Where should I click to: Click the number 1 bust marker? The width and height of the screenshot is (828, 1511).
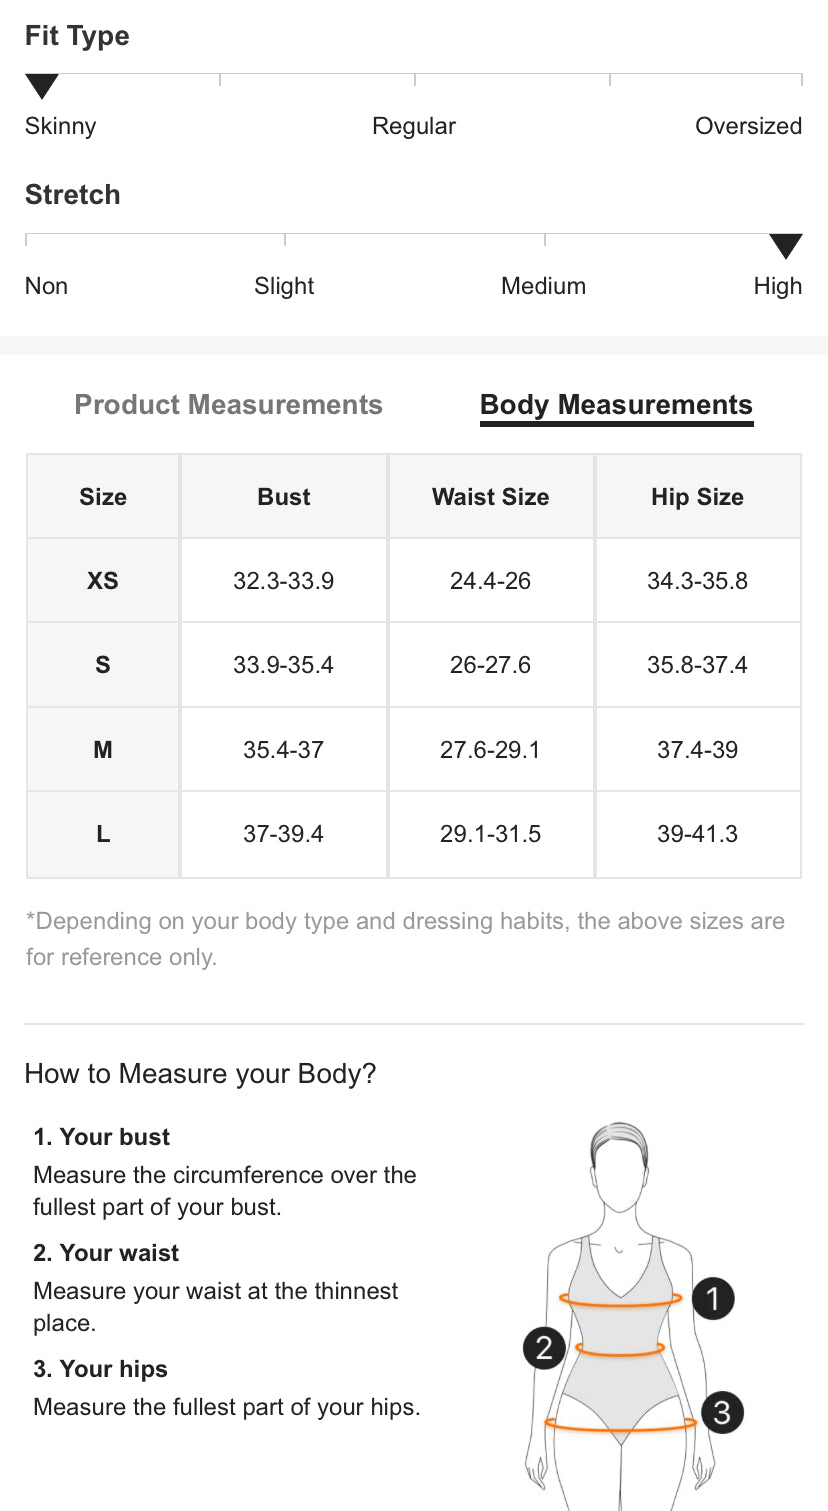point(713,1298)
